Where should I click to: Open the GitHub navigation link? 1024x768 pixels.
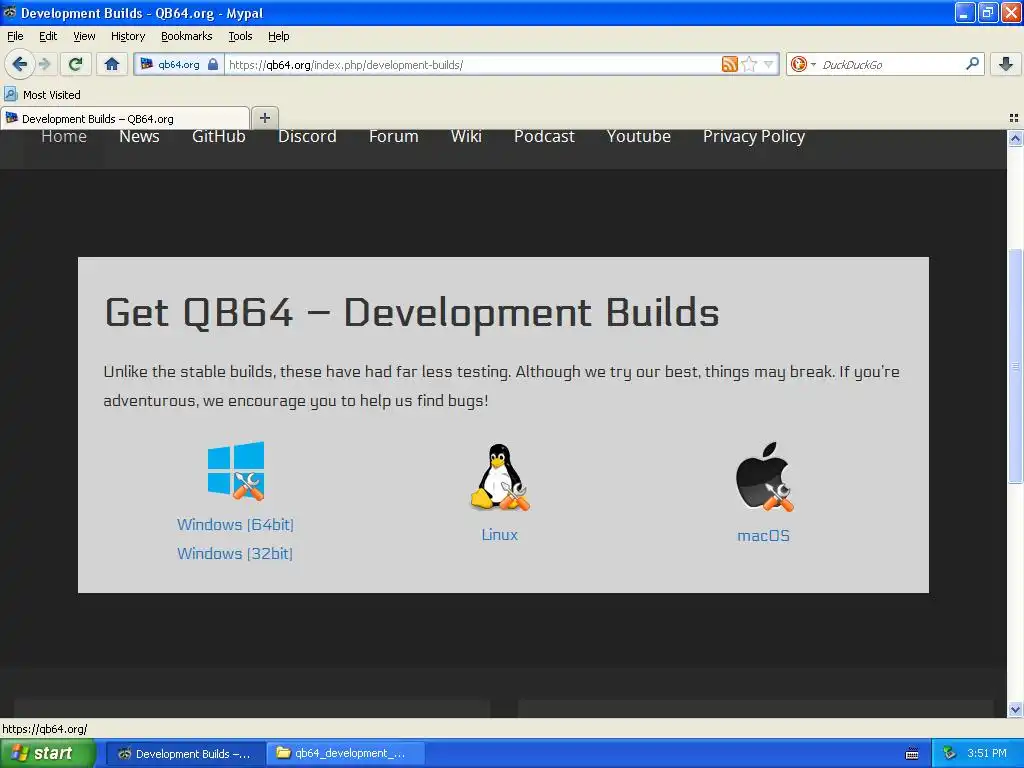click(x=219, y=136)
